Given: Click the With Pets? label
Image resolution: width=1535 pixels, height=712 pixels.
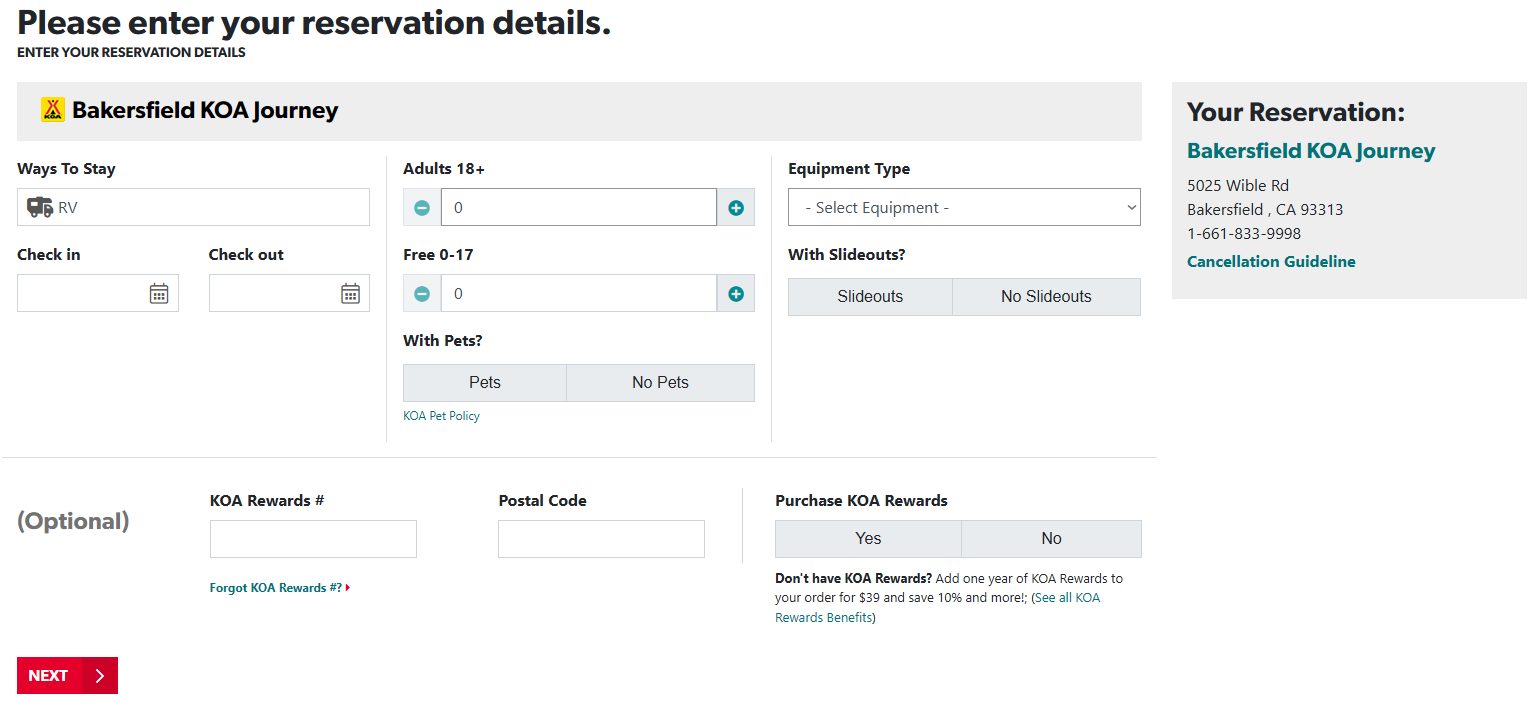Looking at the screenshot, I should click(443, 341).
